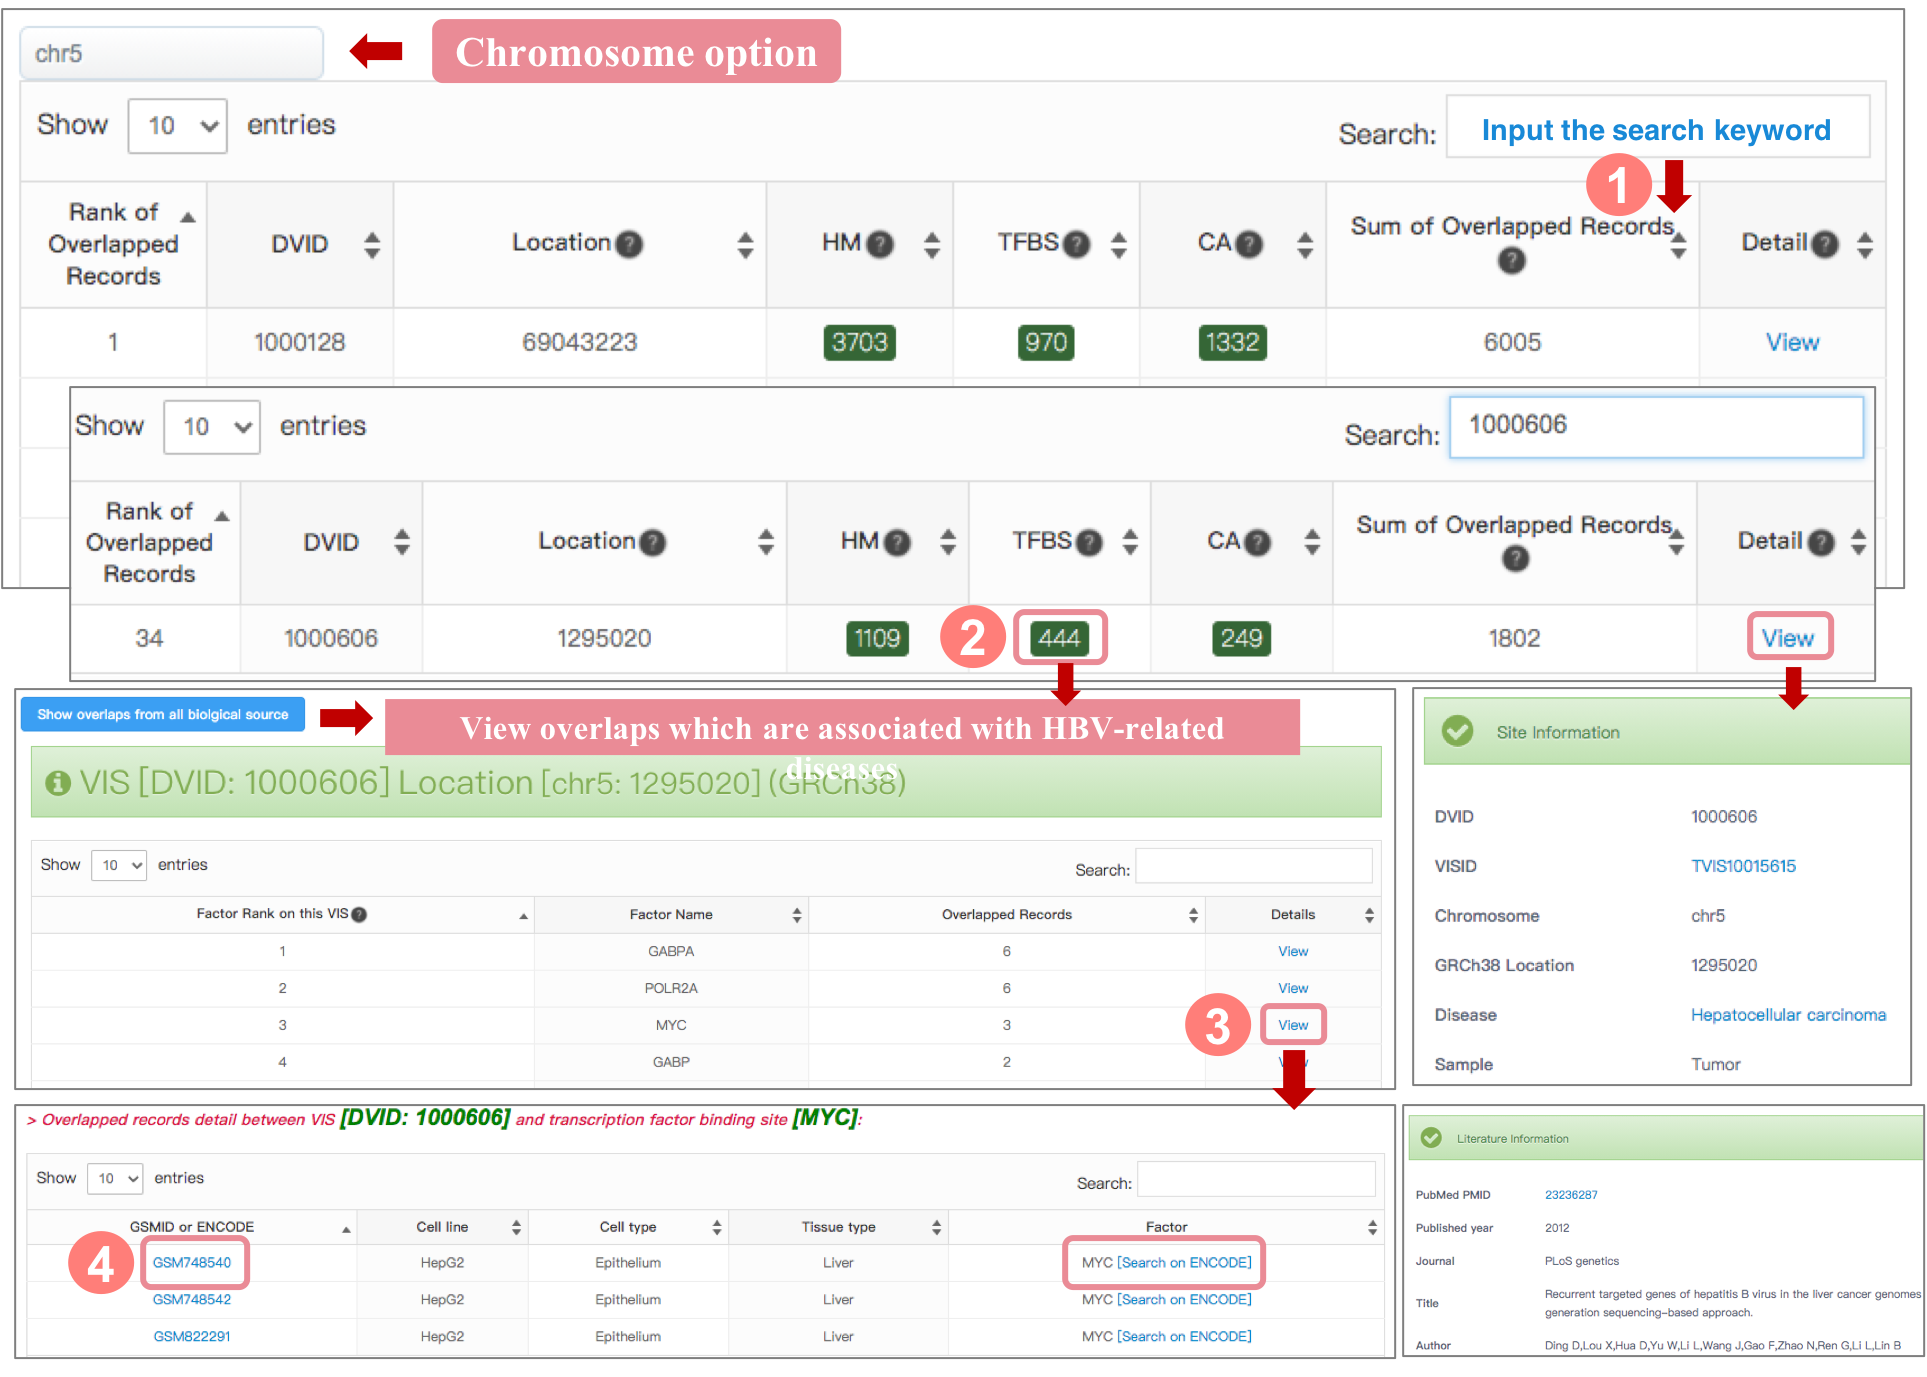Click help icon beside top TFBS header

point(1076,244)
